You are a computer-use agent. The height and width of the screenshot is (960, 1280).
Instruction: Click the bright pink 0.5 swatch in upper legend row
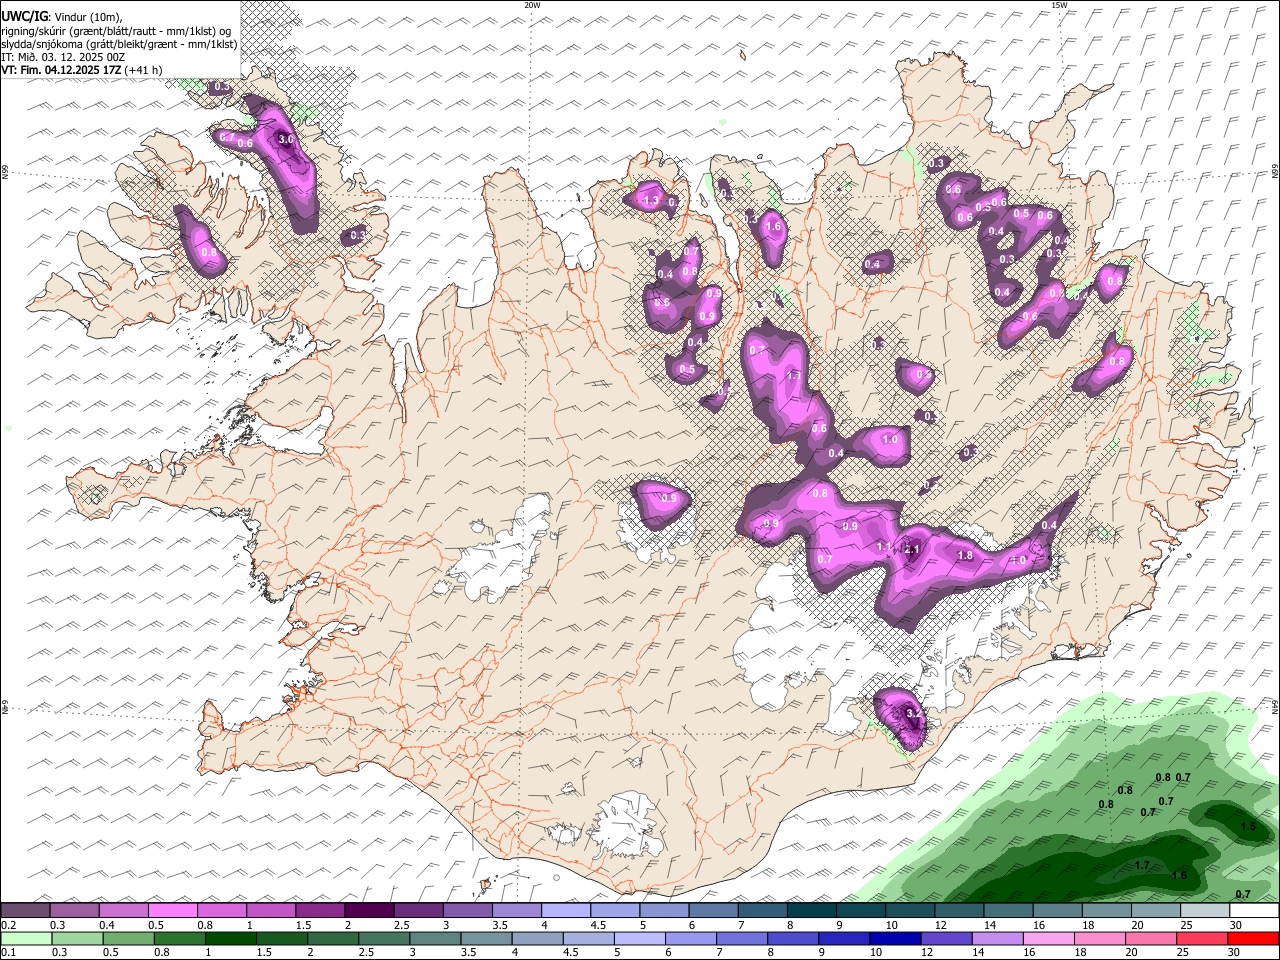173,910
